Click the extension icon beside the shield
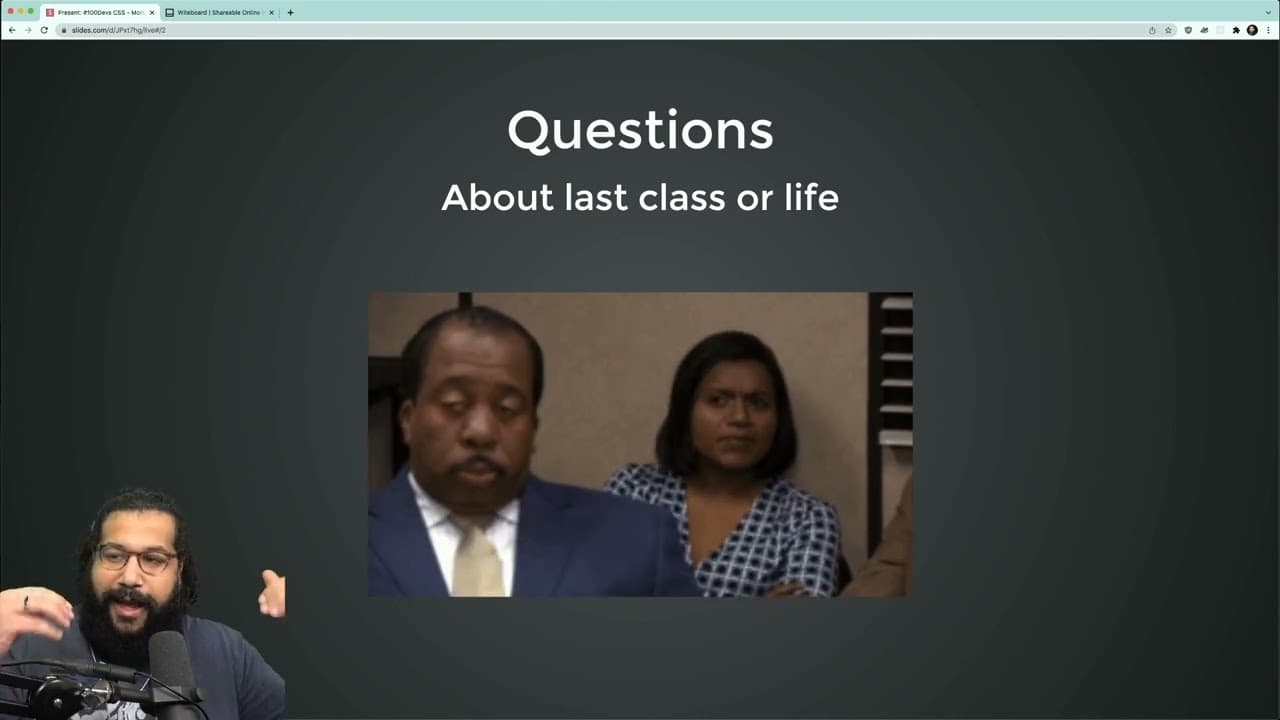 click(x=1204, y=30)
